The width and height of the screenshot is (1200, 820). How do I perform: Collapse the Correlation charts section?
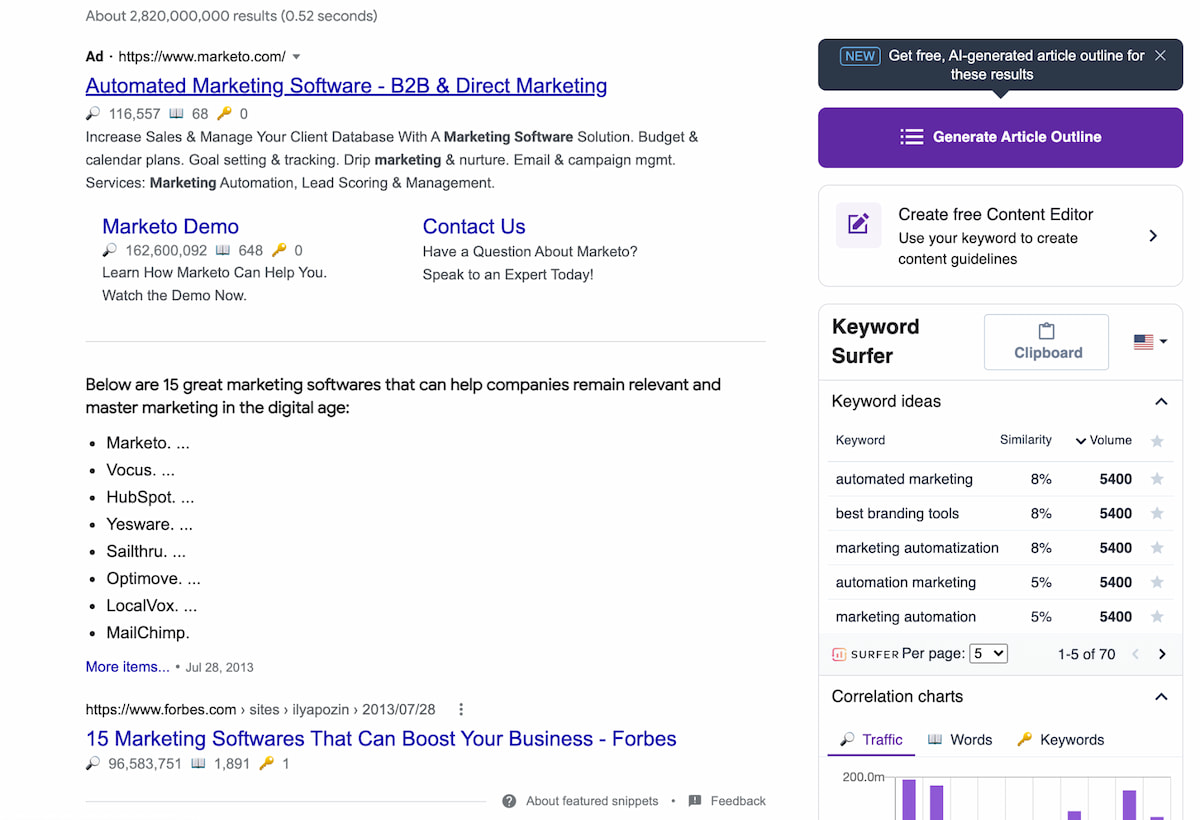tap(1161, 696)
